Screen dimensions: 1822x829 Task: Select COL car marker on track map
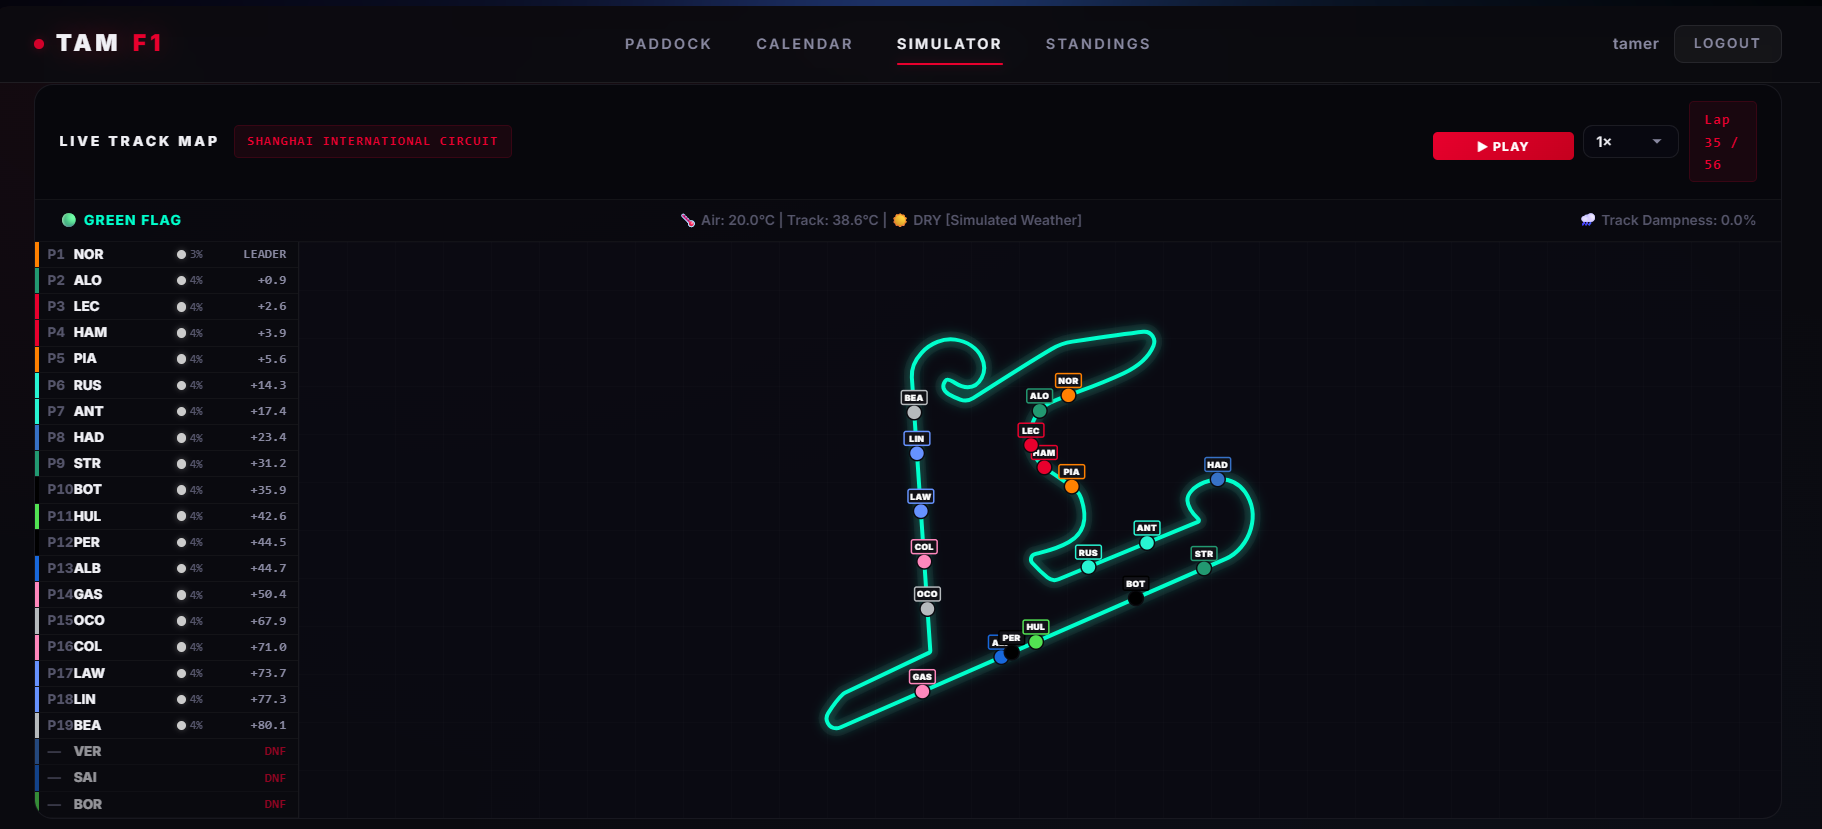pos(924,561)
